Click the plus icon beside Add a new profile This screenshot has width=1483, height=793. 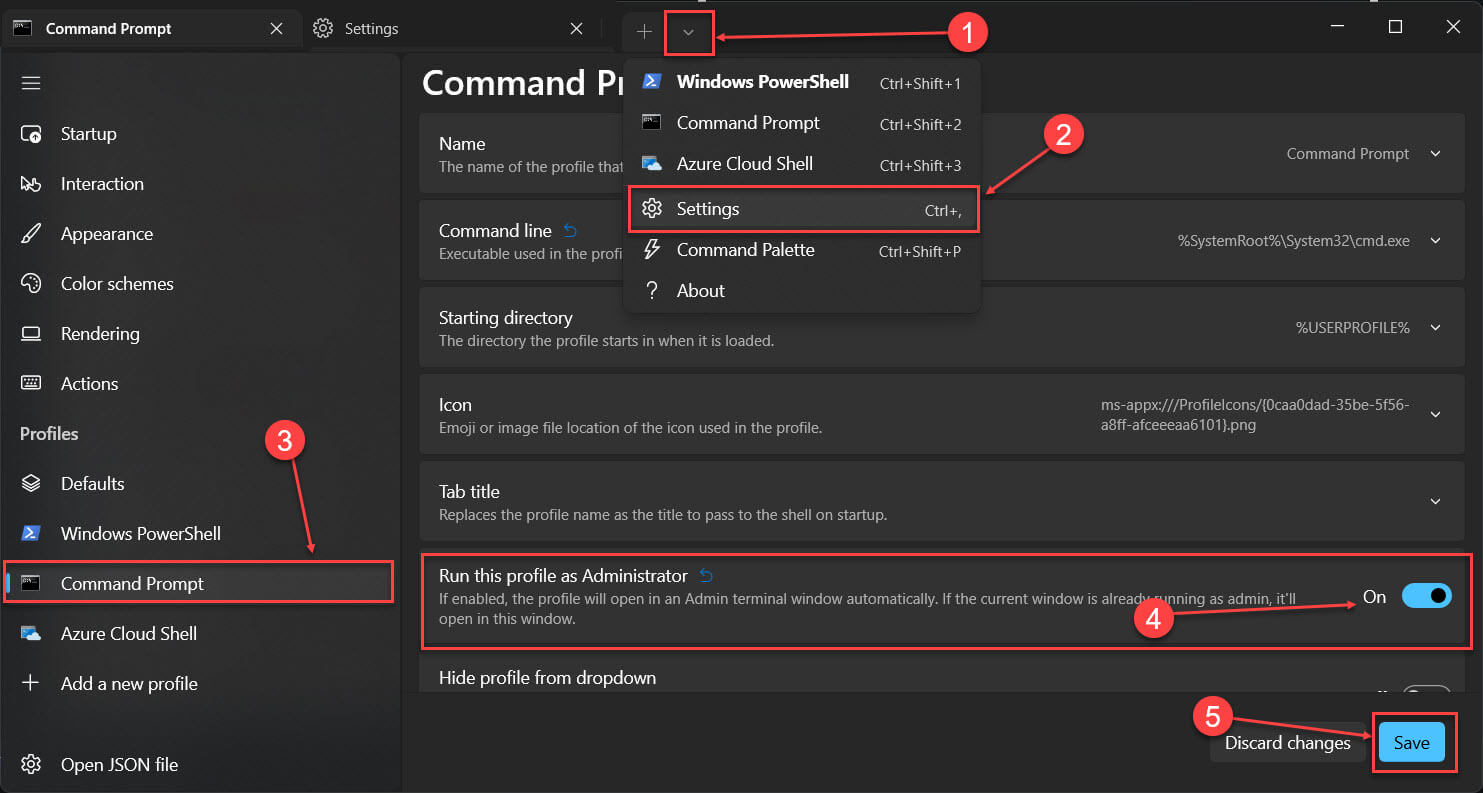click(31, 684)
